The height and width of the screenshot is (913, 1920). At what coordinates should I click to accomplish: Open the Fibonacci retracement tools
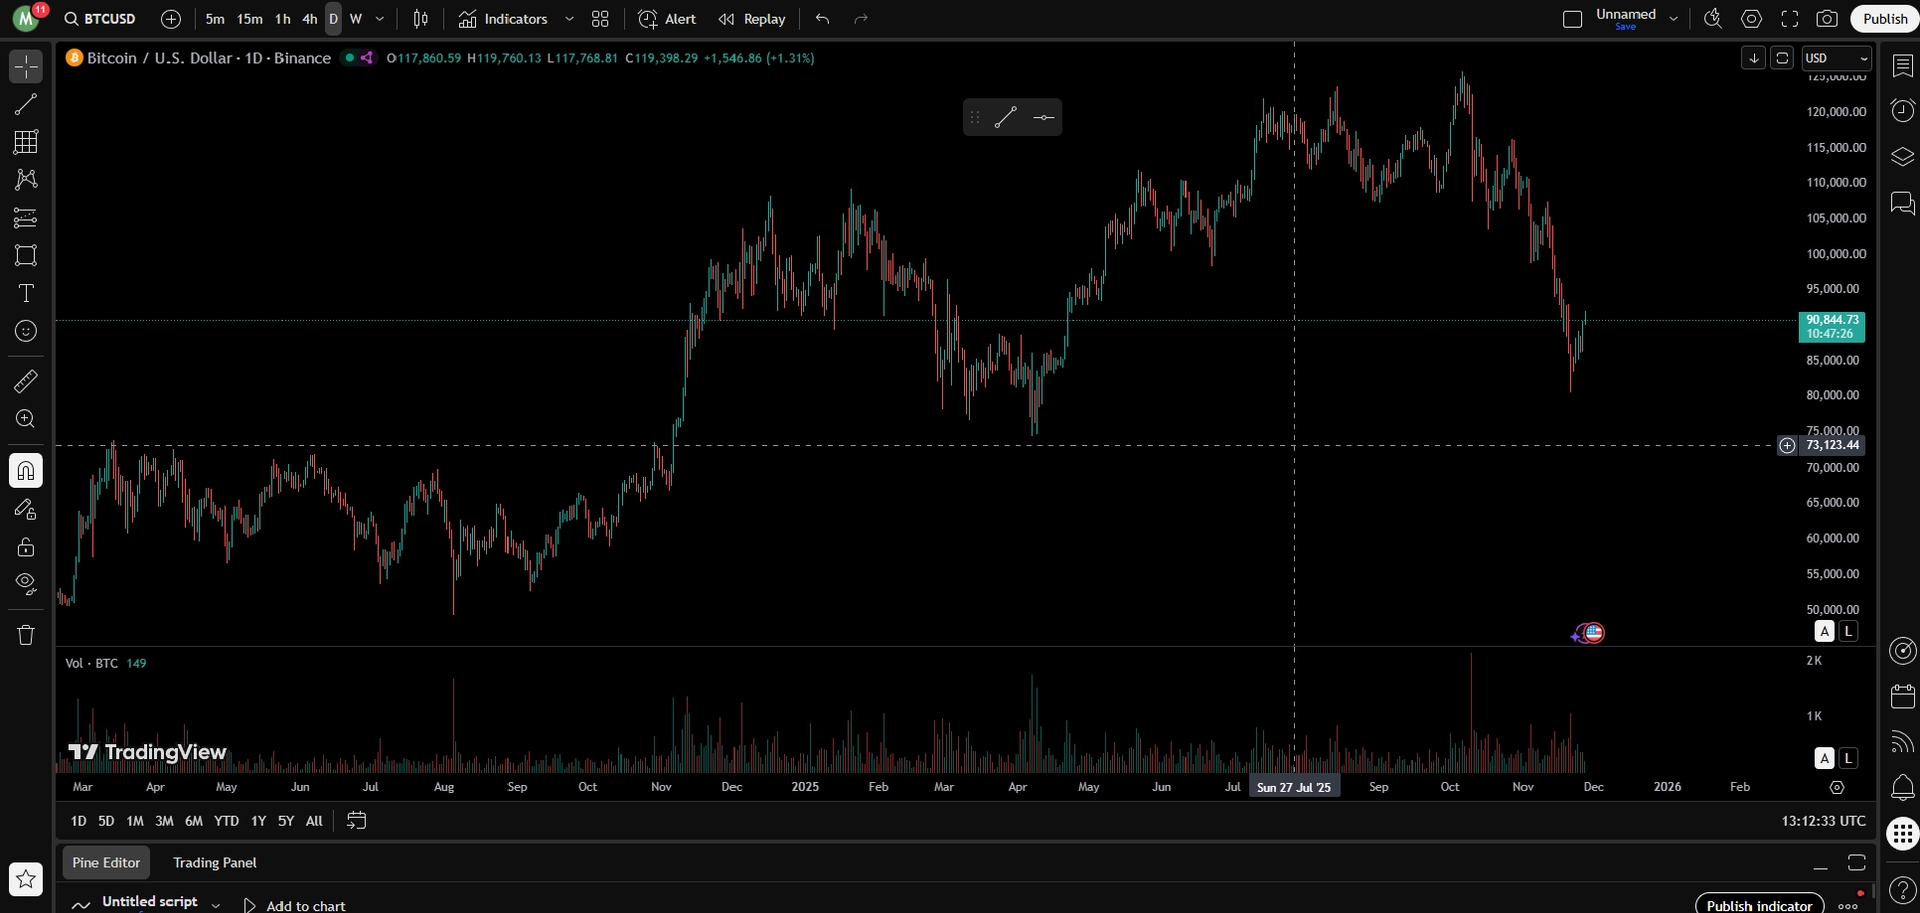pos(26,142)
